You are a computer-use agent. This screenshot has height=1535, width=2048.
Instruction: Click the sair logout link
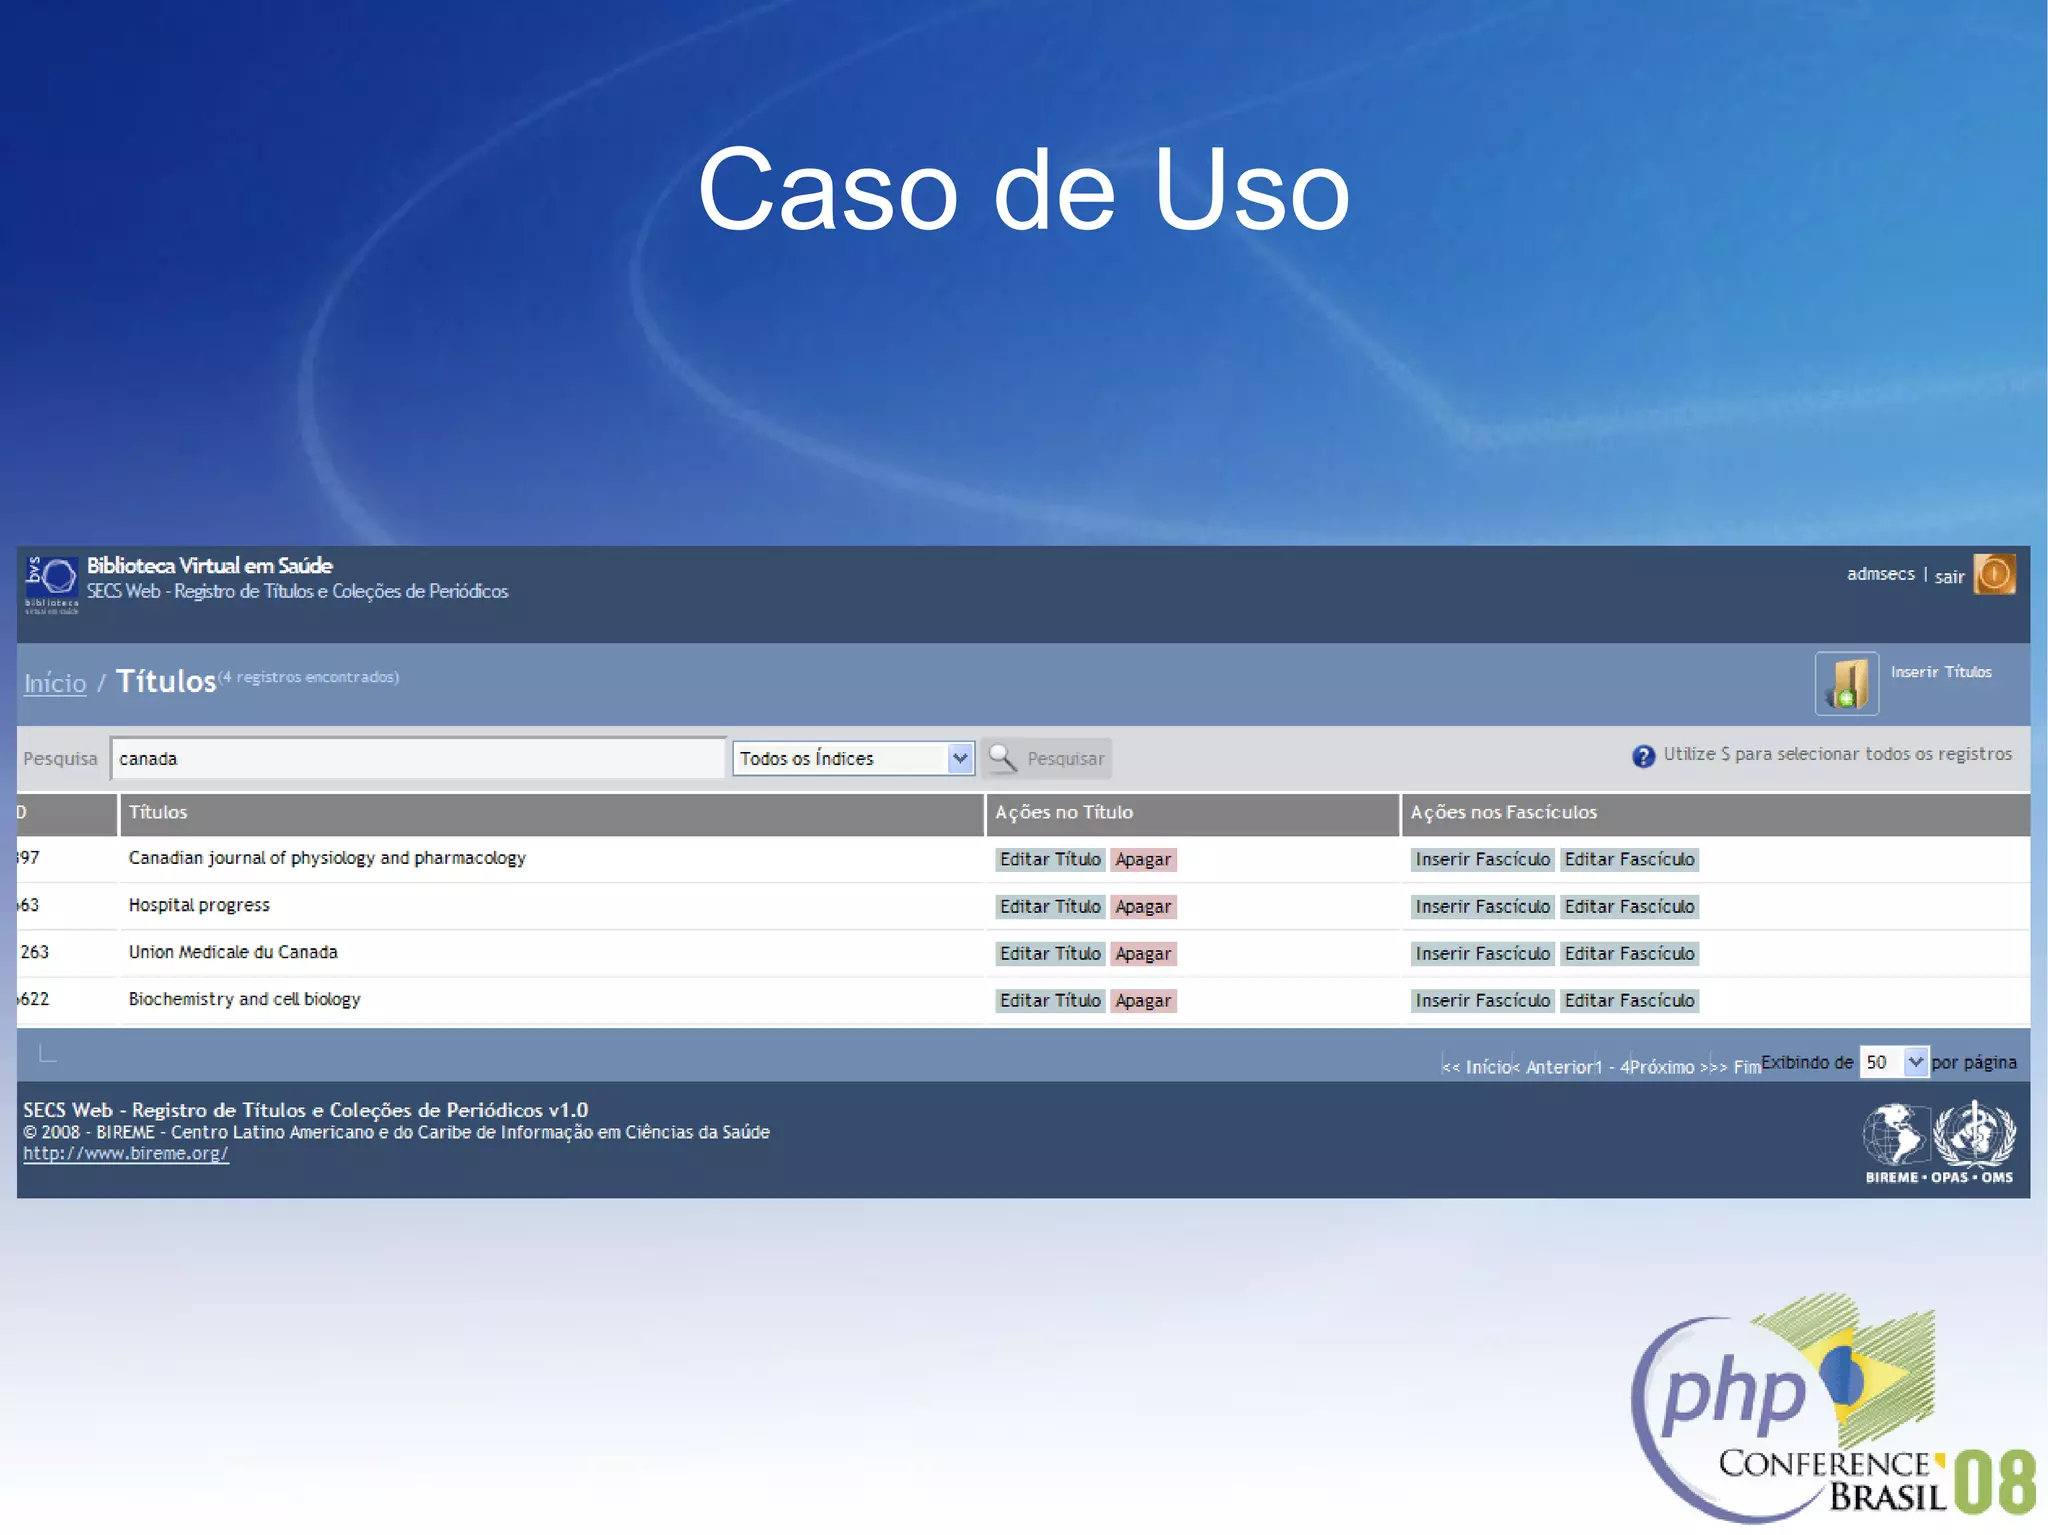(x=1949, y=576)
